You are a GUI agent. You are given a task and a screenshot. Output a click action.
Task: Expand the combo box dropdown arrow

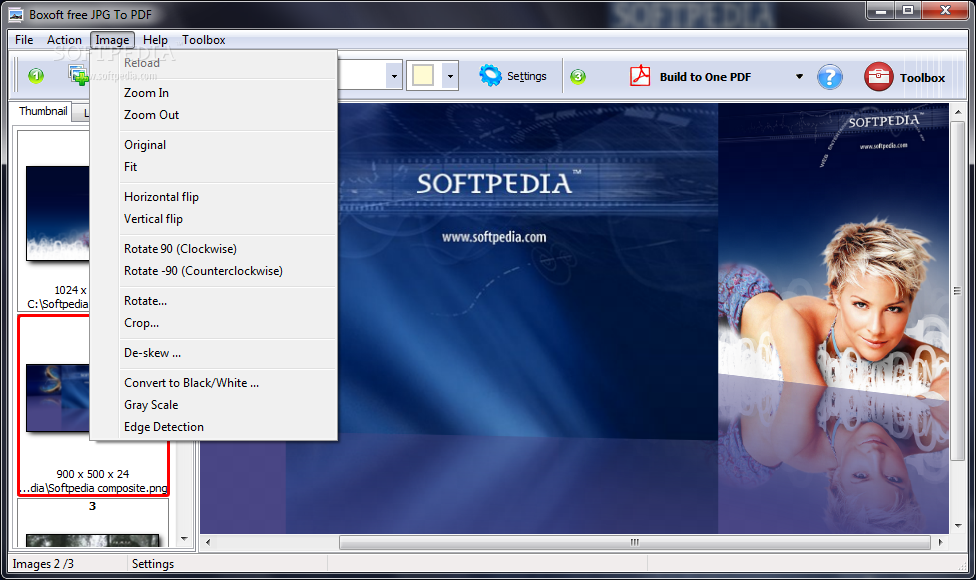(x=394, y=77)
